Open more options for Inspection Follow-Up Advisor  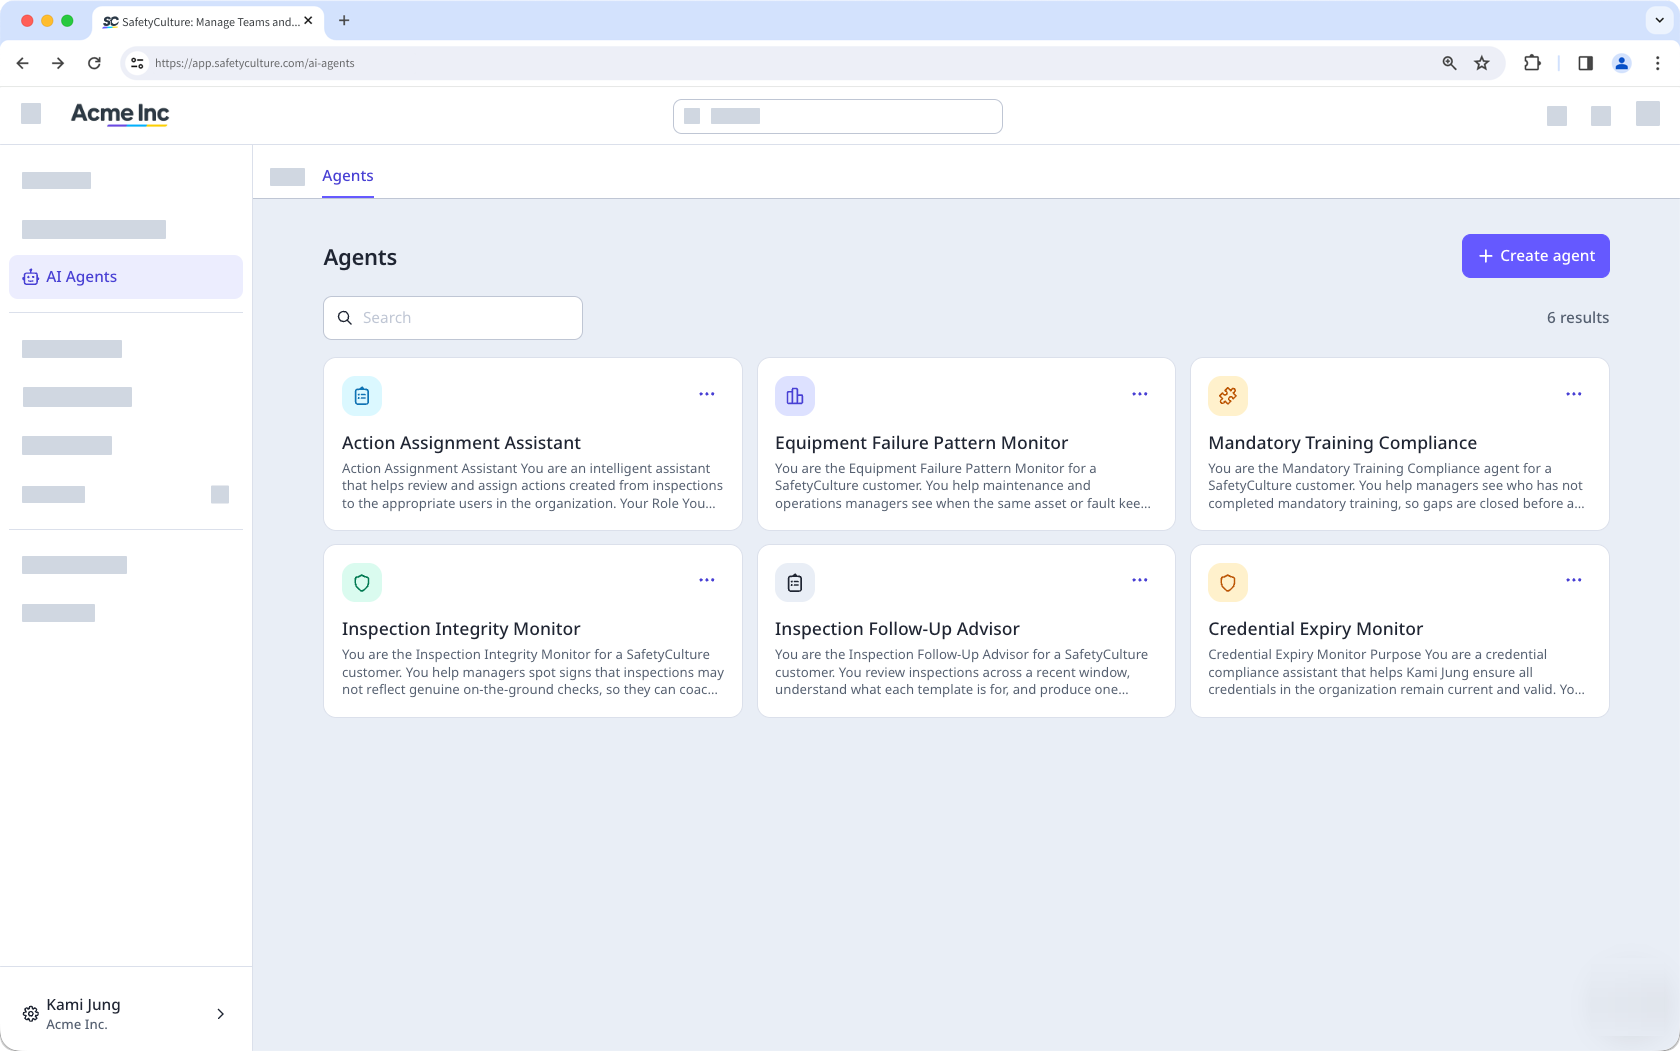[x=1140, y=580]
